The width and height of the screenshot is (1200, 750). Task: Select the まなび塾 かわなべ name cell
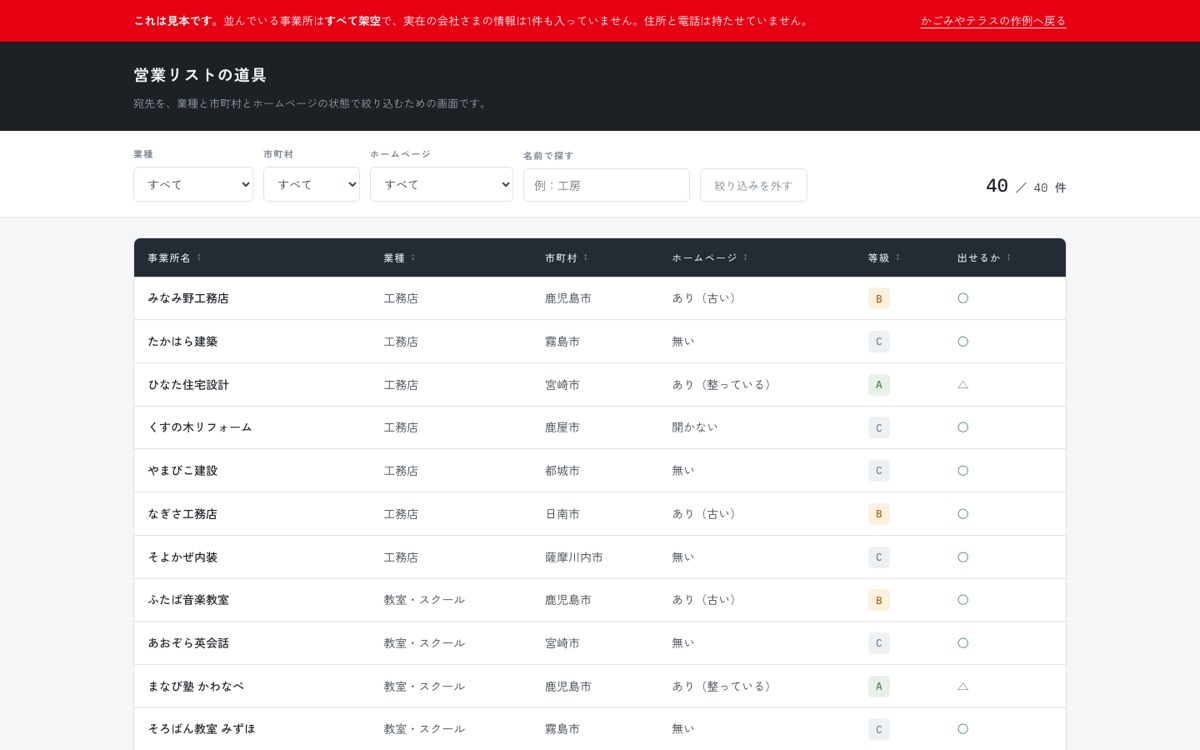196,686
